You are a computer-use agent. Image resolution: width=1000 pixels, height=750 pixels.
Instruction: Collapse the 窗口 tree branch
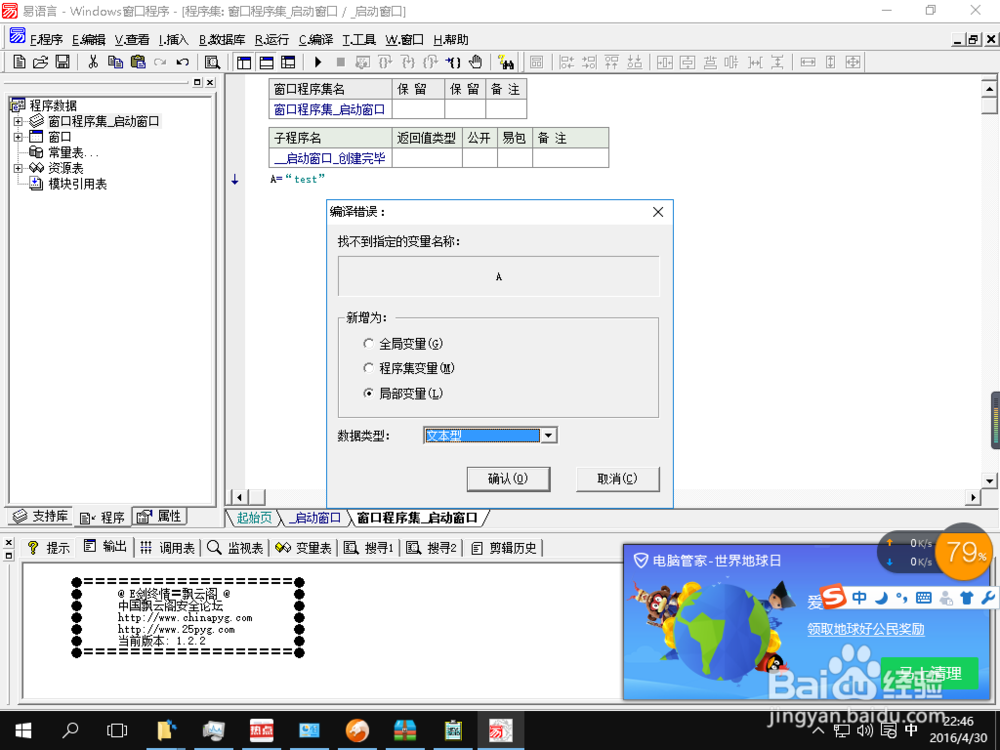tap(17, 136)
